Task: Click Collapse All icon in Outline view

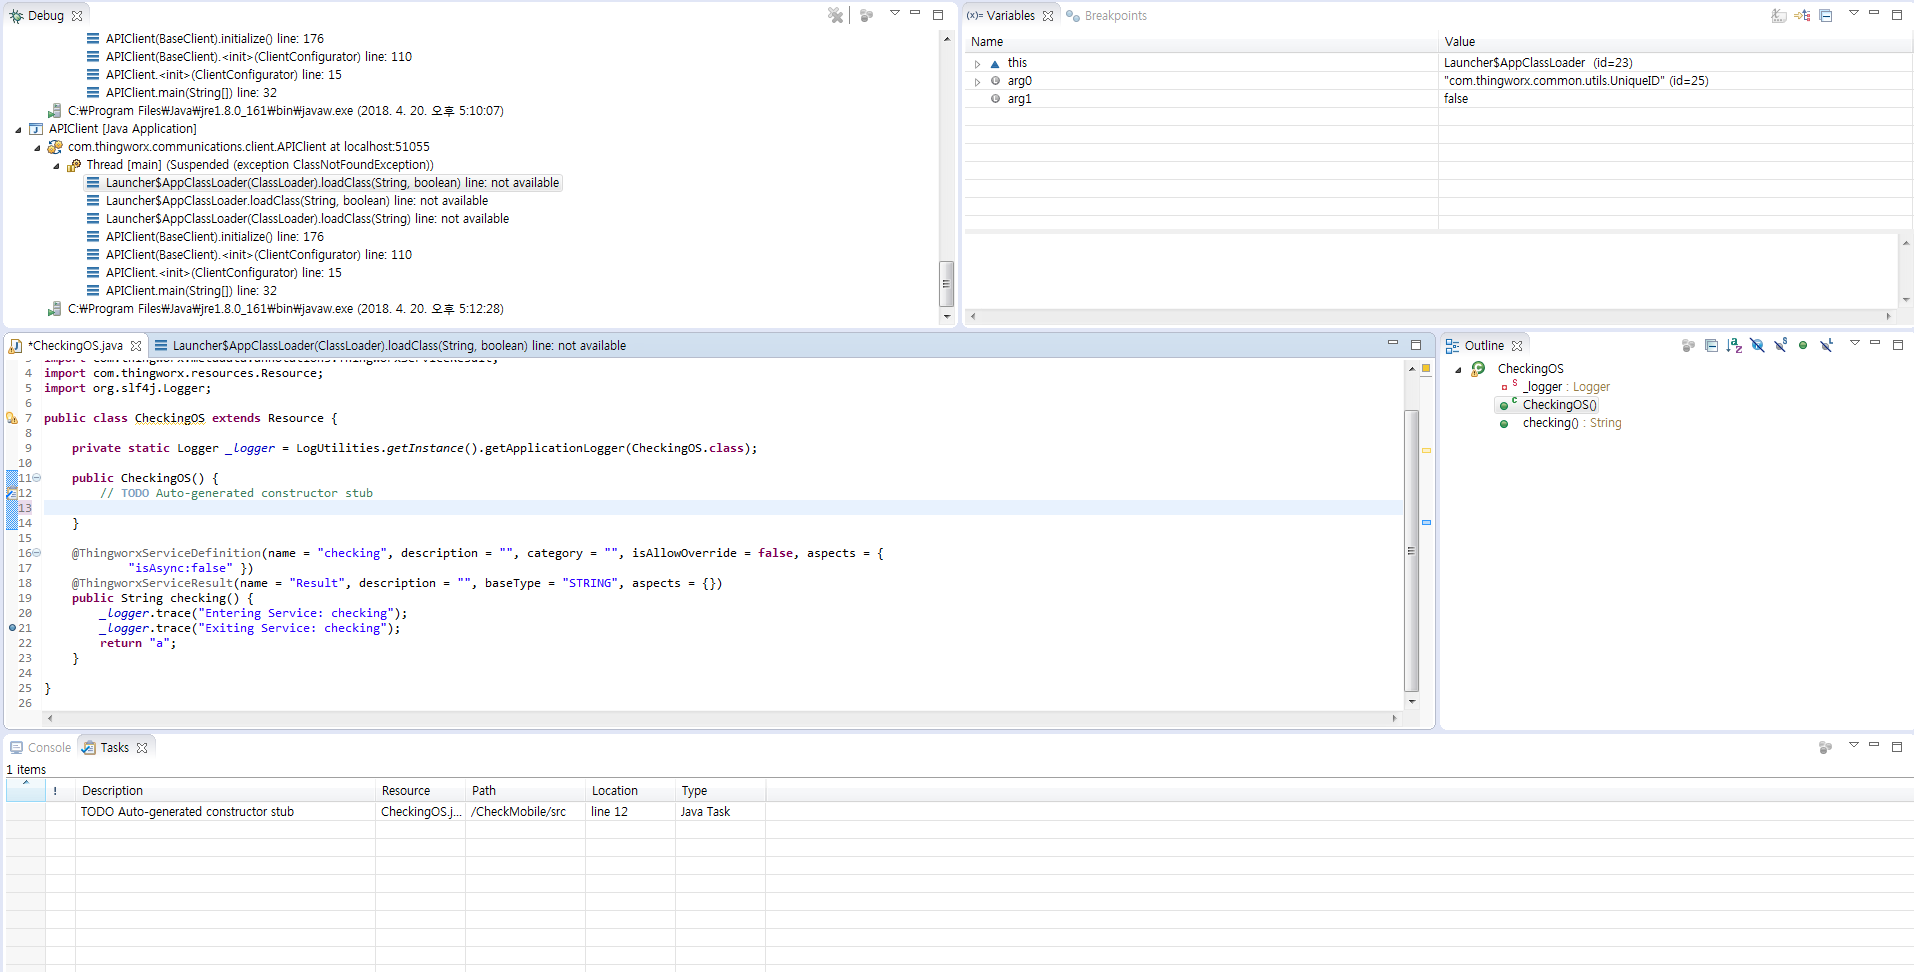Action: click(1711, 345)
